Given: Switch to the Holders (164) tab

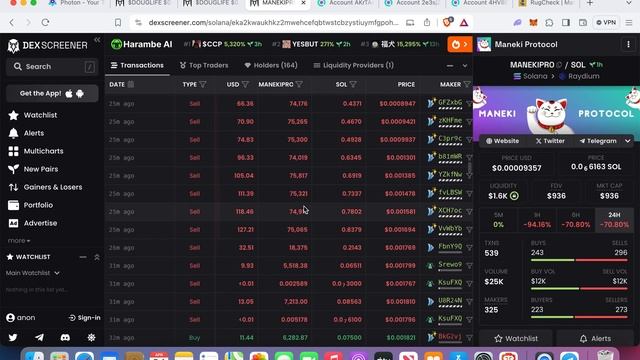Looking at the screenshot, I should pyautogui.click(x=271, y=65).
